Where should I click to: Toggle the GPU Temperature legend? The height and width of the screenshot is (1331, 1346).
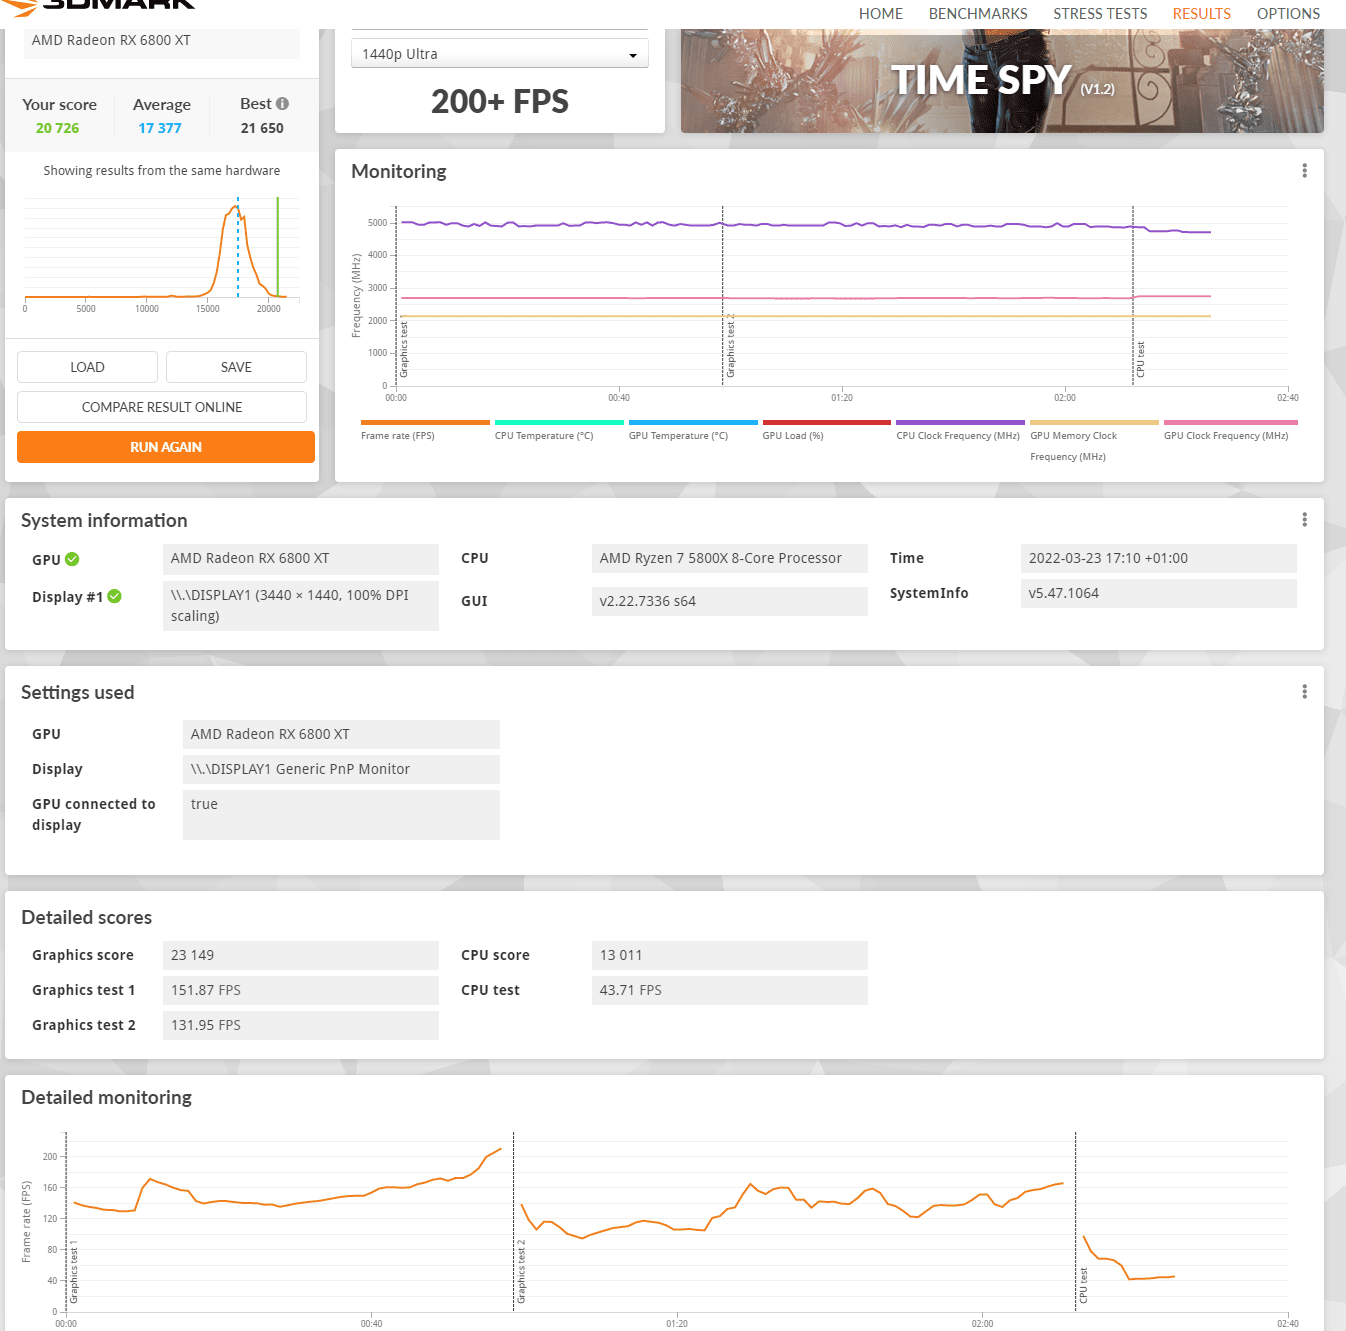tap(692, 431)
